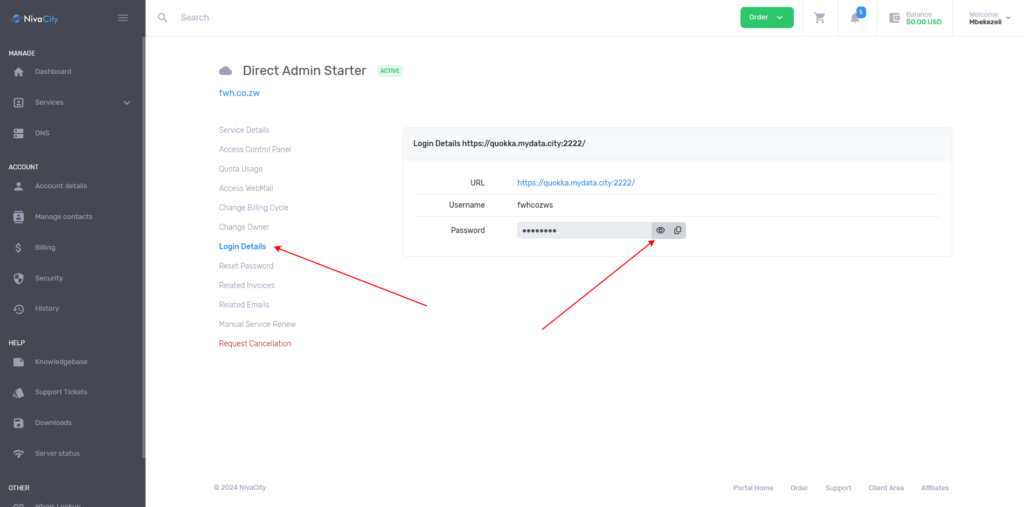Click the sidebar vertical scrollbar
1024x507 pixels.
(x=144, y=248)
